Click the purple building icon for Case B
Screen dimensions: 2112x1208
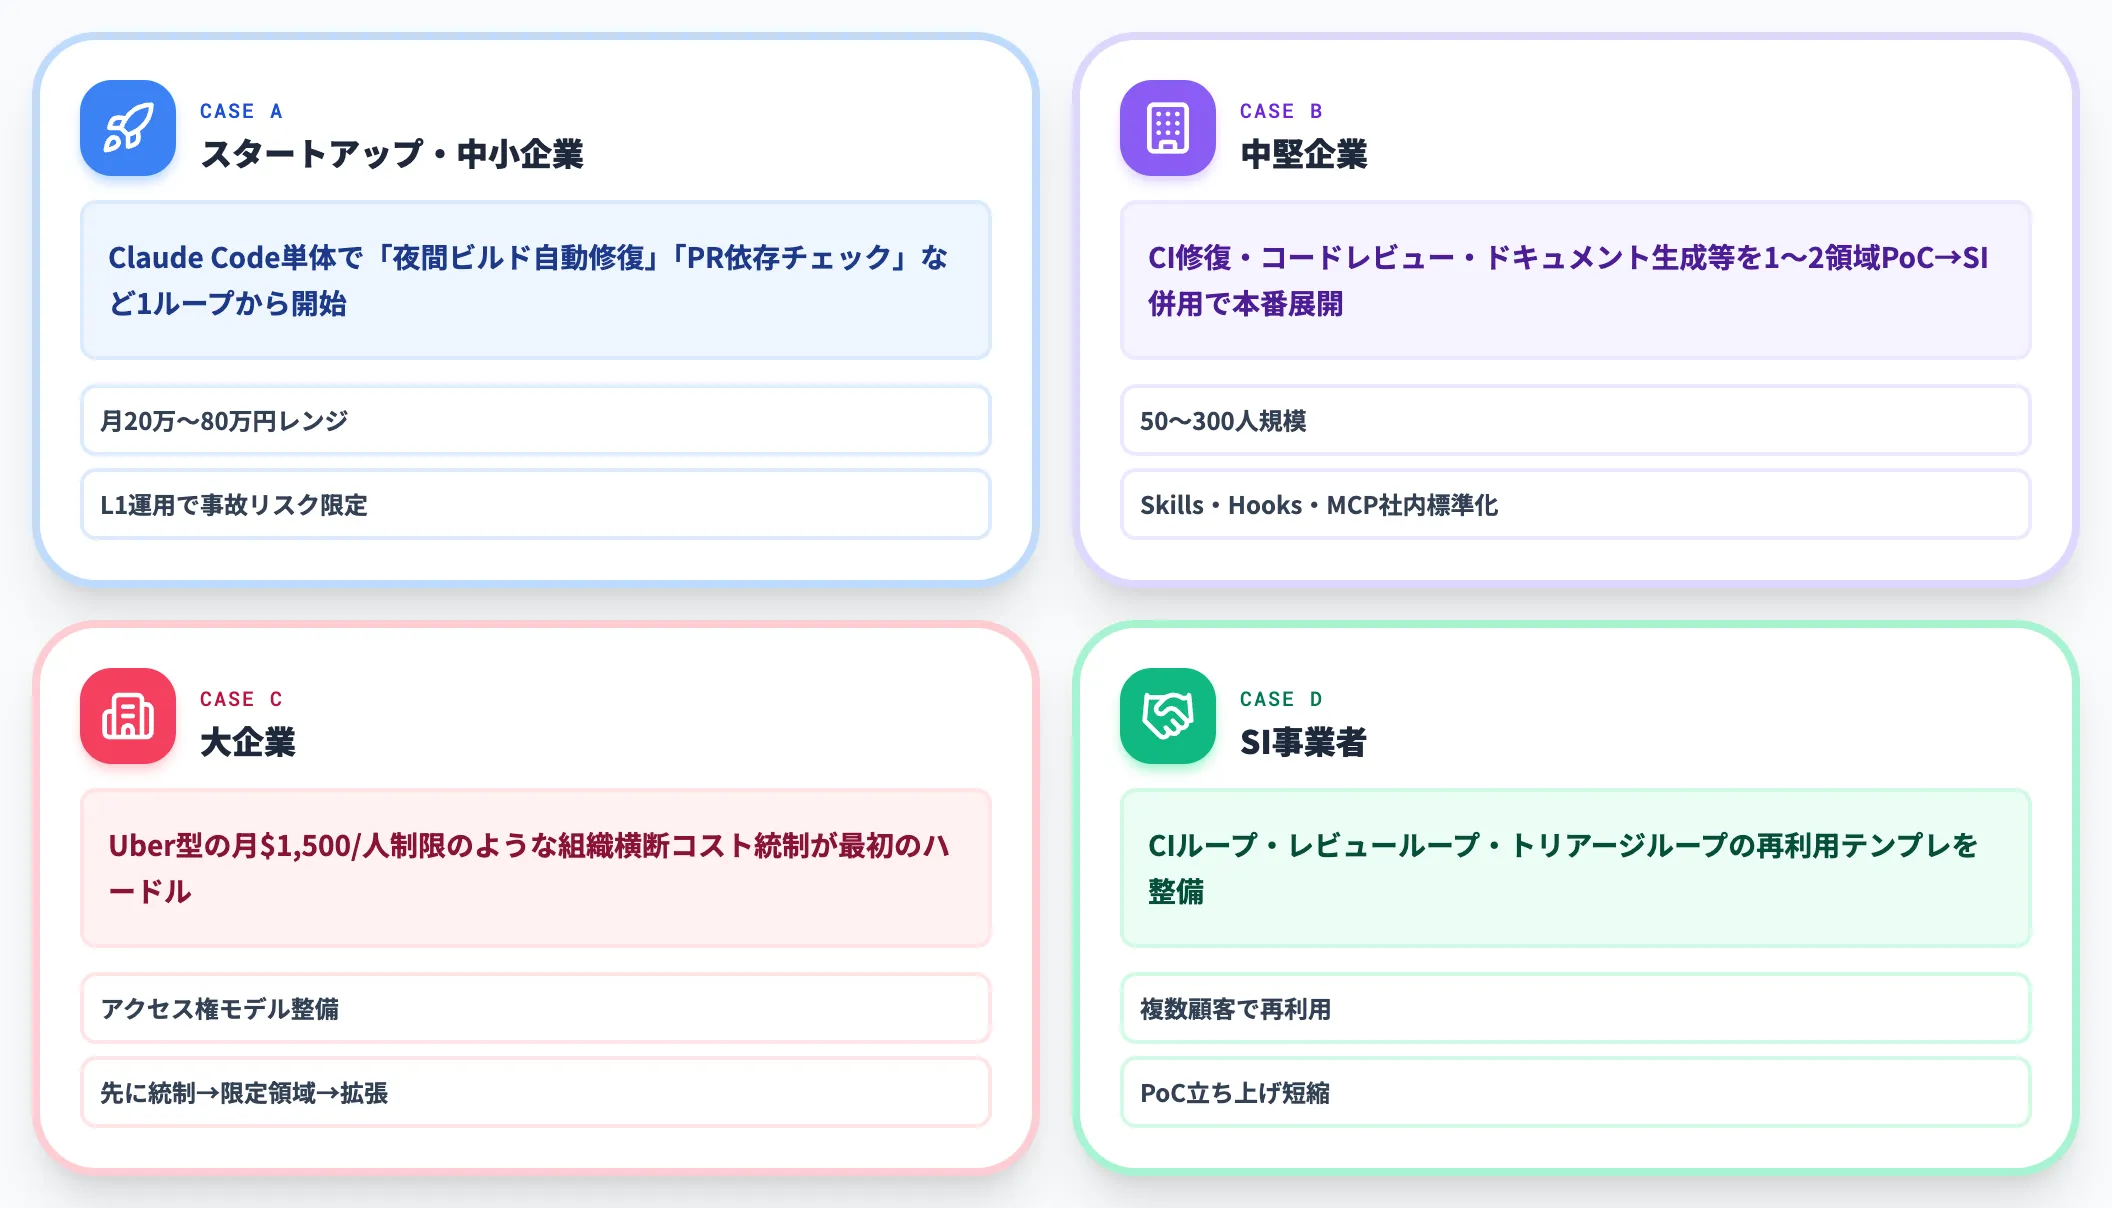tap(1168, 128)
